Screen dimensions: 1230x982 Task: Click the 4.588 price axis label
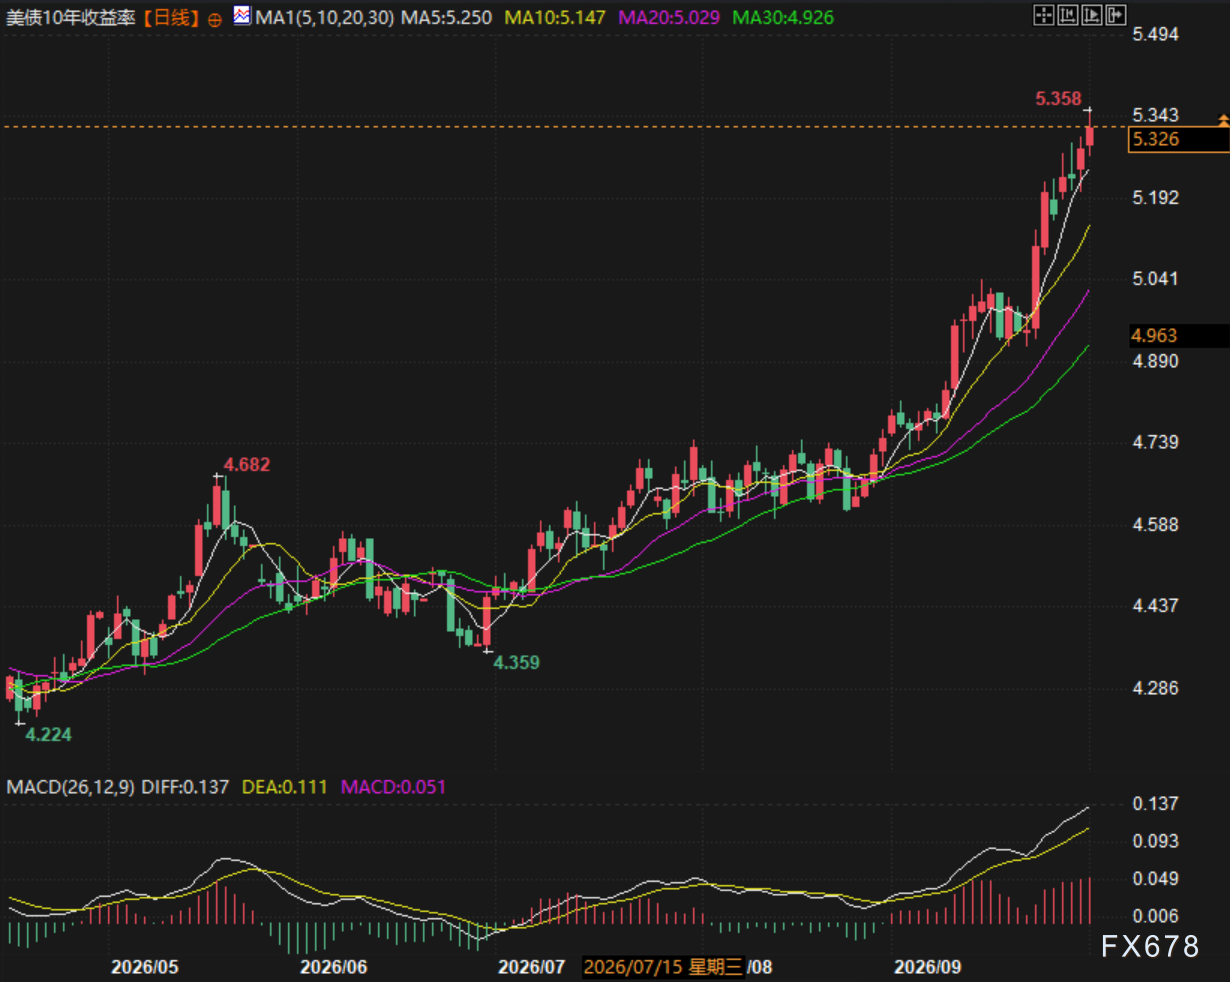[x=1155, y=524]
